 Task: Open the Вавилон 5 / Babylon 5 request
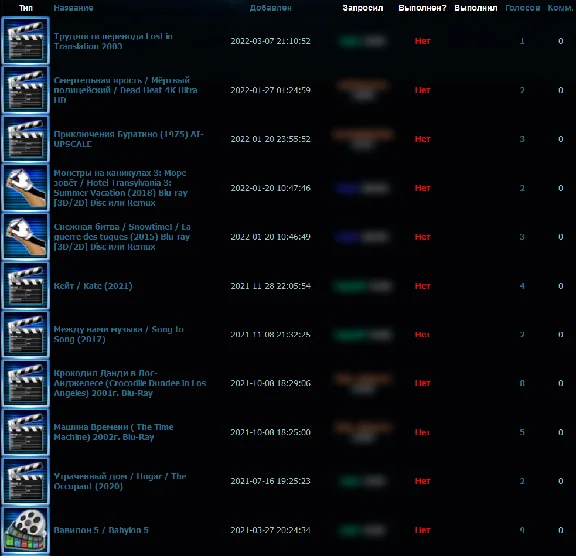(101, 530)
